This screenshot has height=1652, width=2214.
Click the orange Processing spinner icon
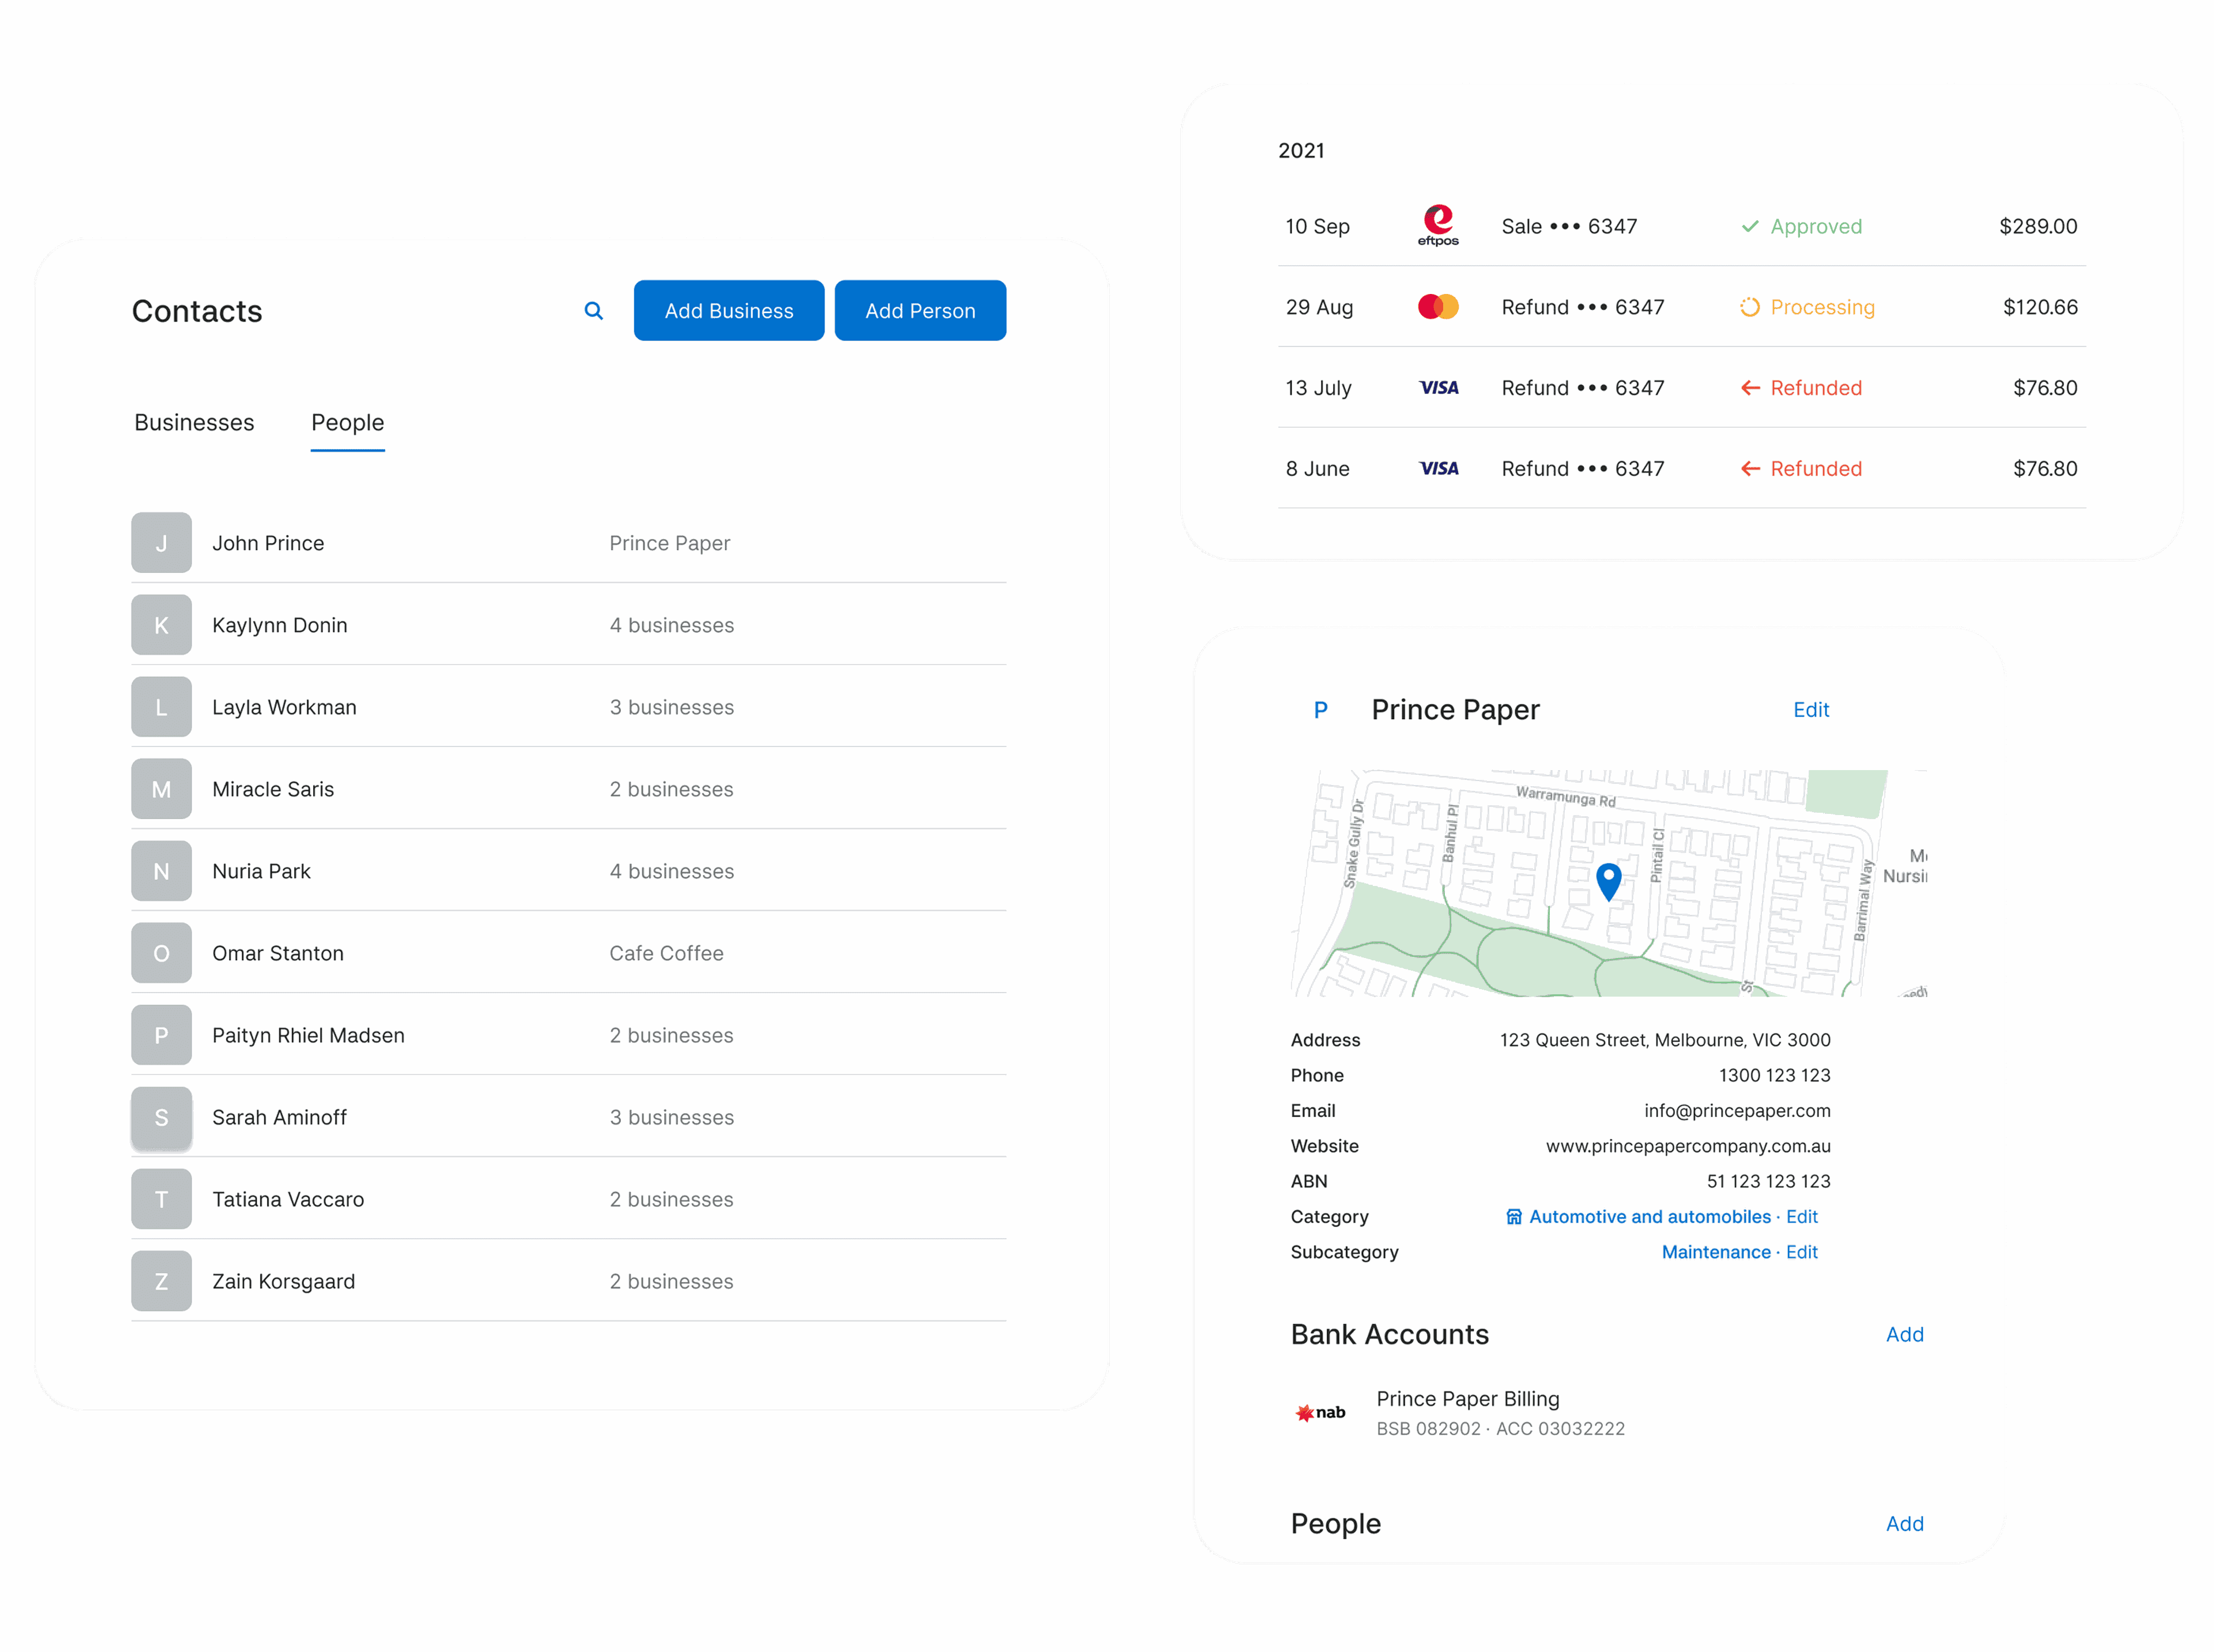[x=1750, y=307]
